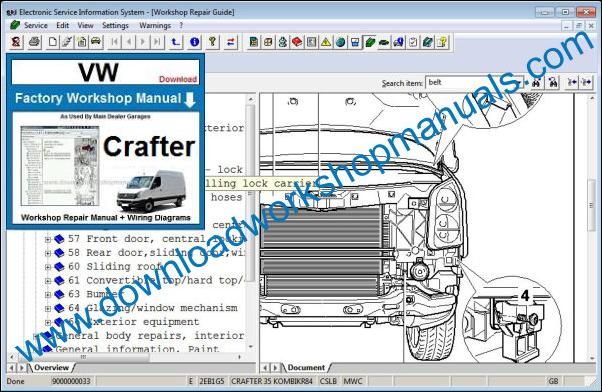
Task: Click the box parts icon
Action: (268, 42)
